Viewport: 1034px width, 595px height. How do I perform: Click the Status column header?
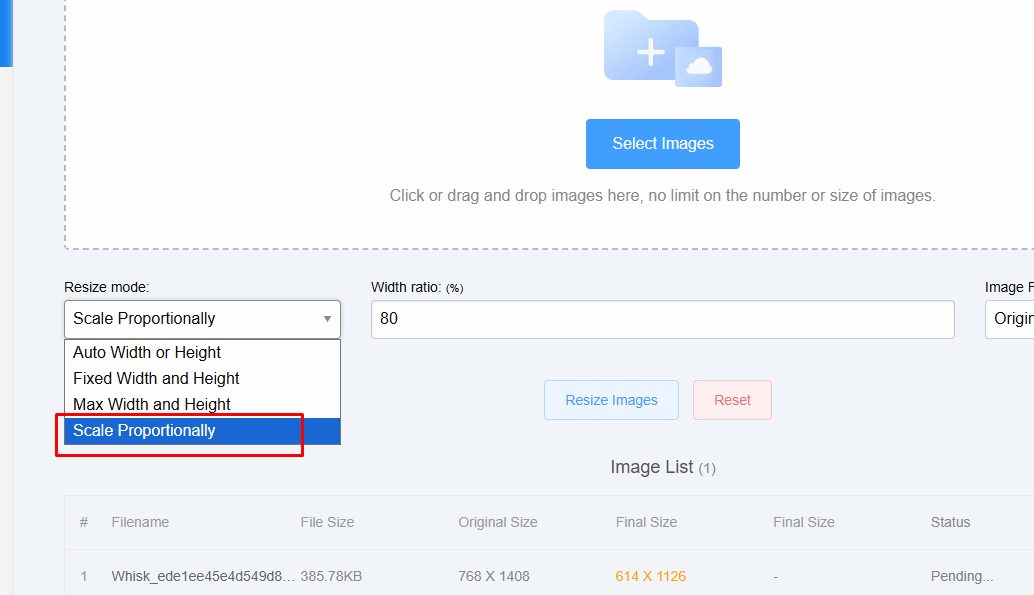click(950, 522)
